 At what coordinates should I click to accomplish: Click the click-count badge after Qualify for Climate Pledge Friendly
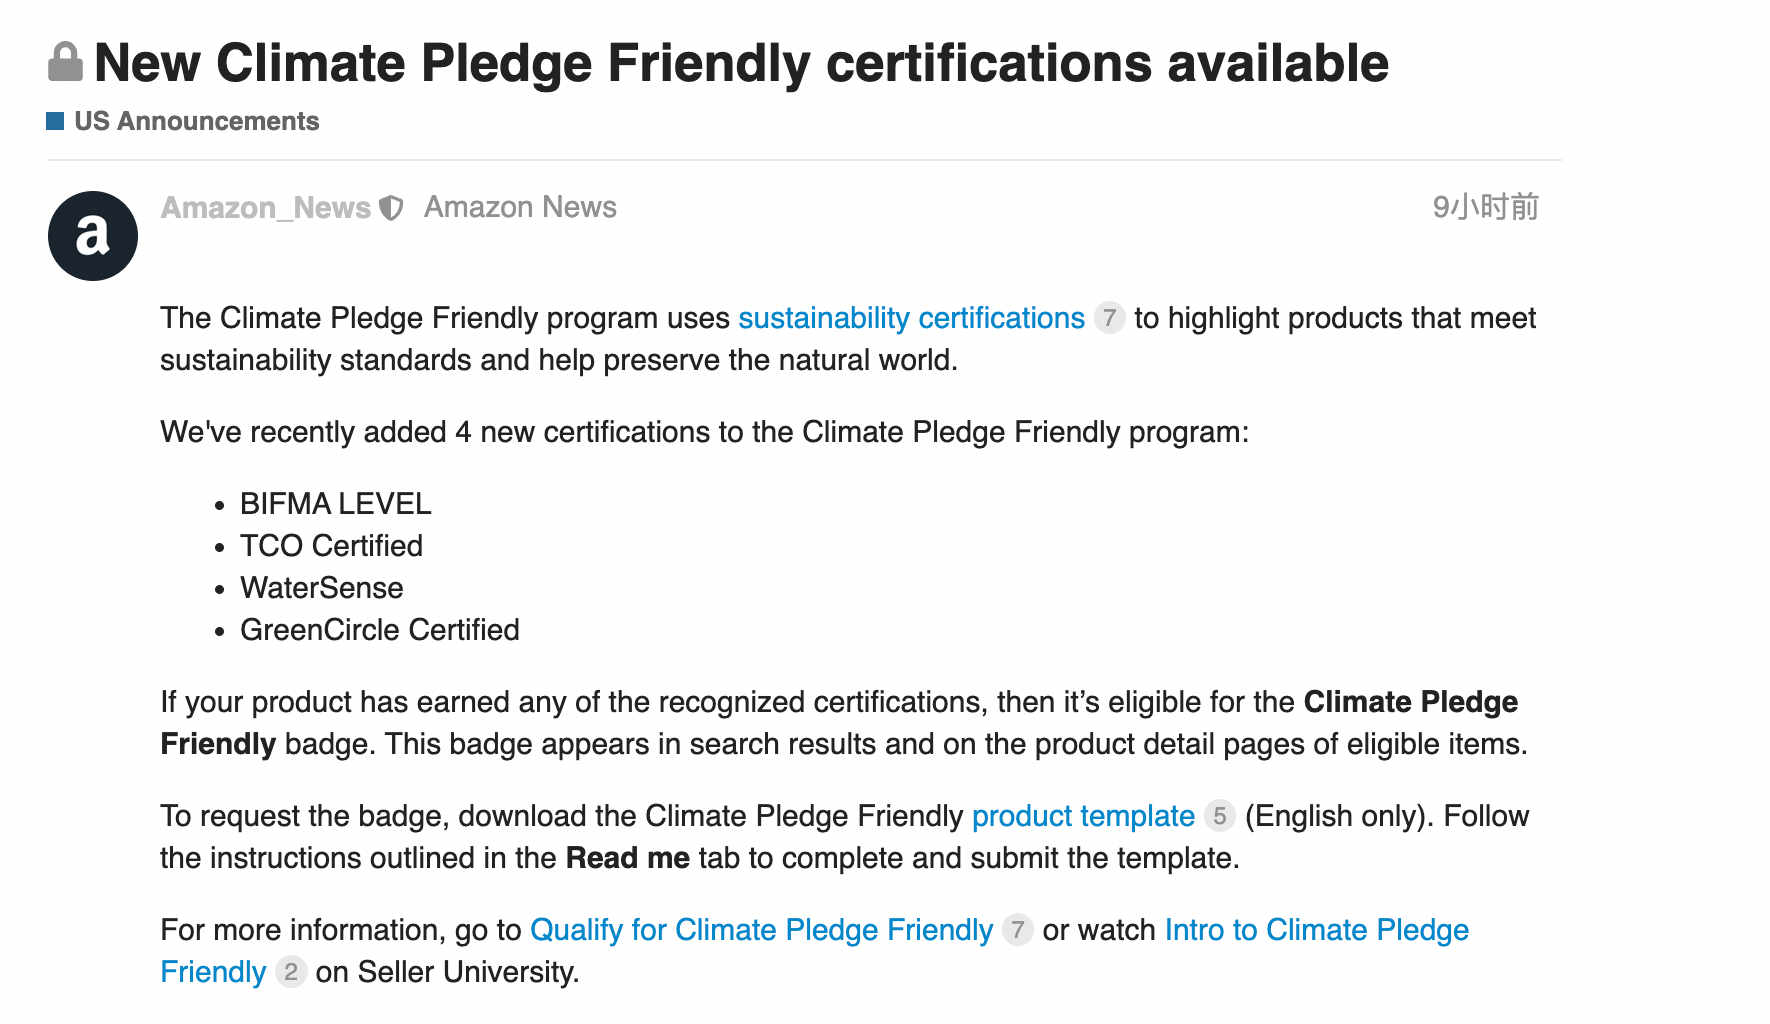(x=1017, y=930)
